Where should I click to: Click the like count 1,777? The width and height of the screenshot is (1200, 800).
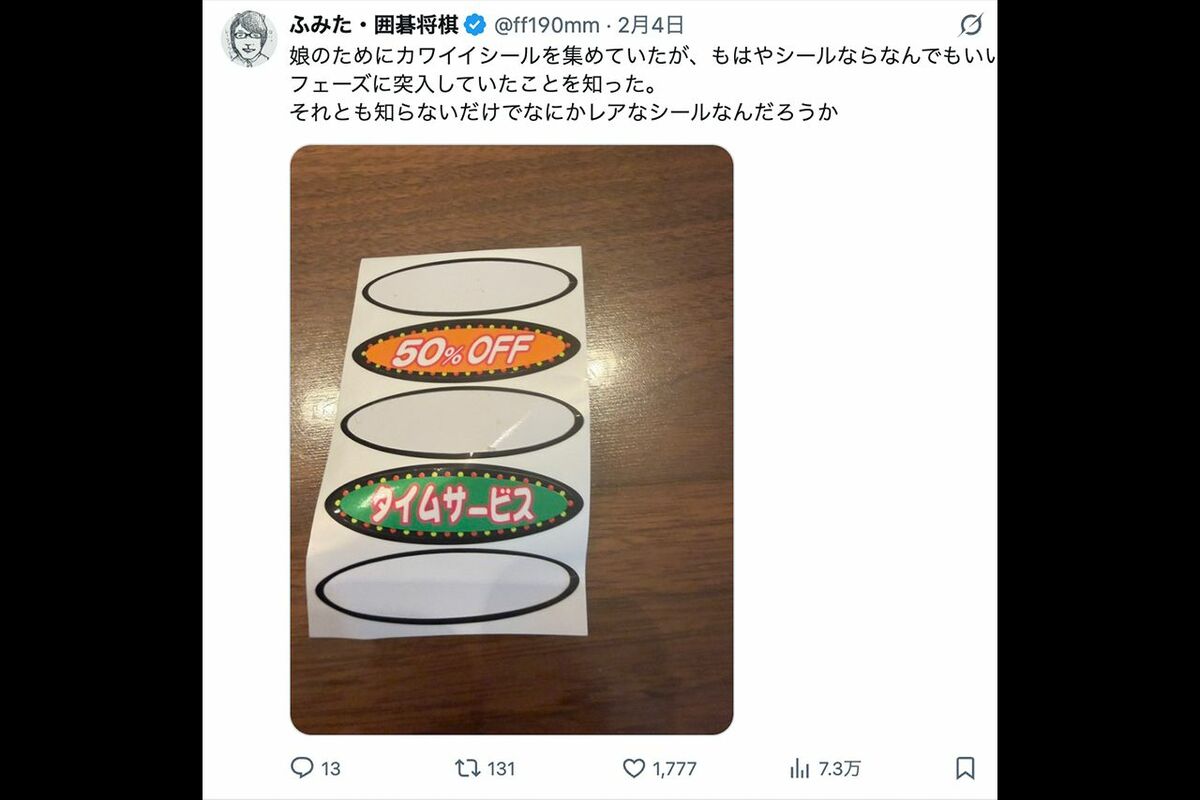(x=674, y=769)
